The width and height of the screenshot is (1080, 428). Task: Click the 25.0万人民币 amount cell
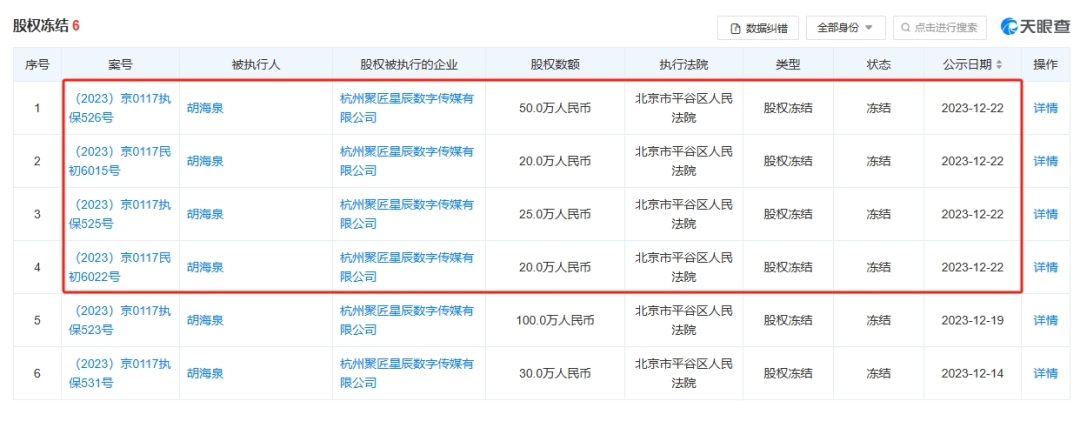pos(555,214)
